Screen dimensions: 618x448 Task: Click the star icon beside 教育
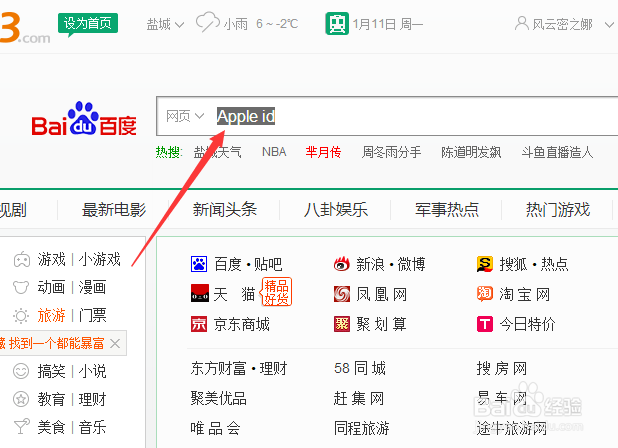[x=21, y=399]
